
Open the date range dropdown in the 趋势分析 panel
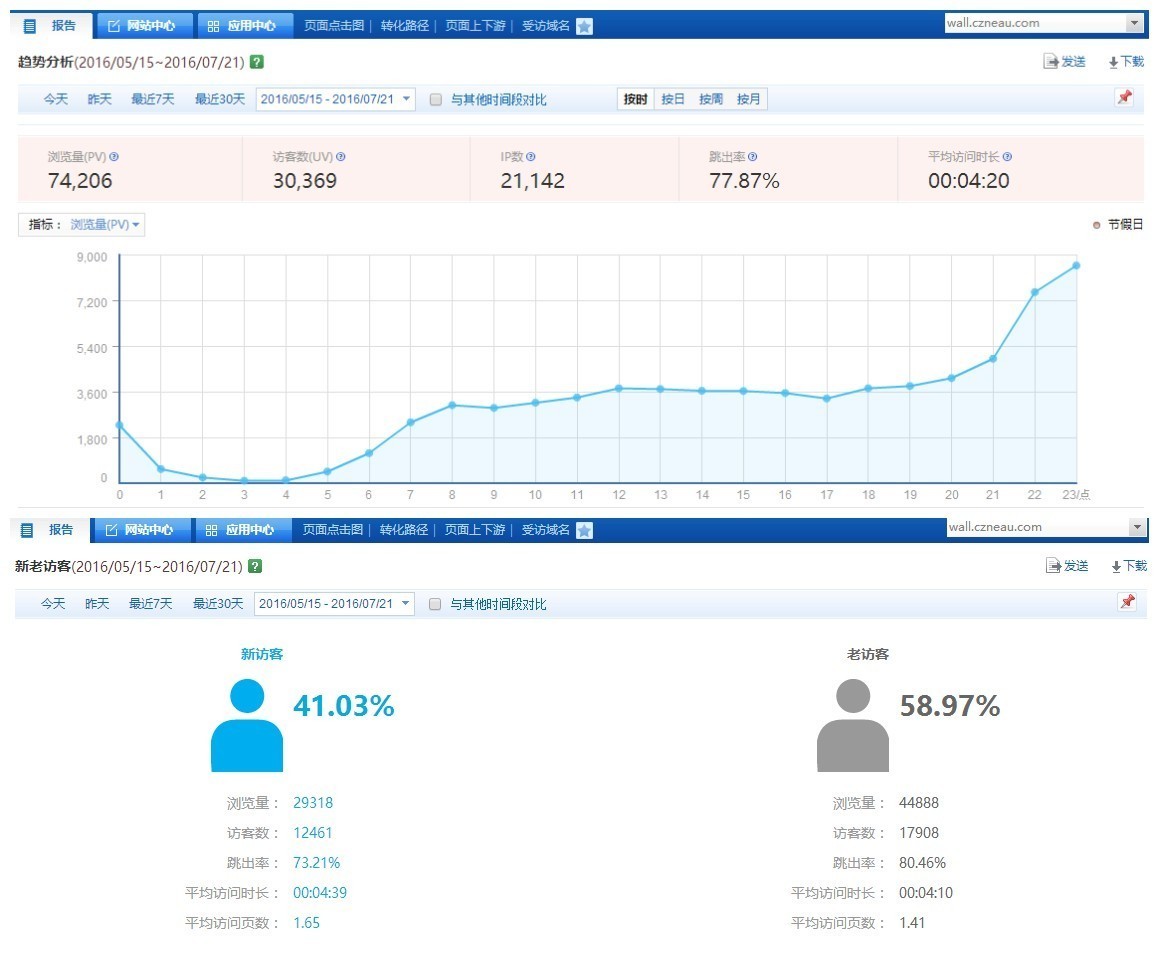click(405, 99)
